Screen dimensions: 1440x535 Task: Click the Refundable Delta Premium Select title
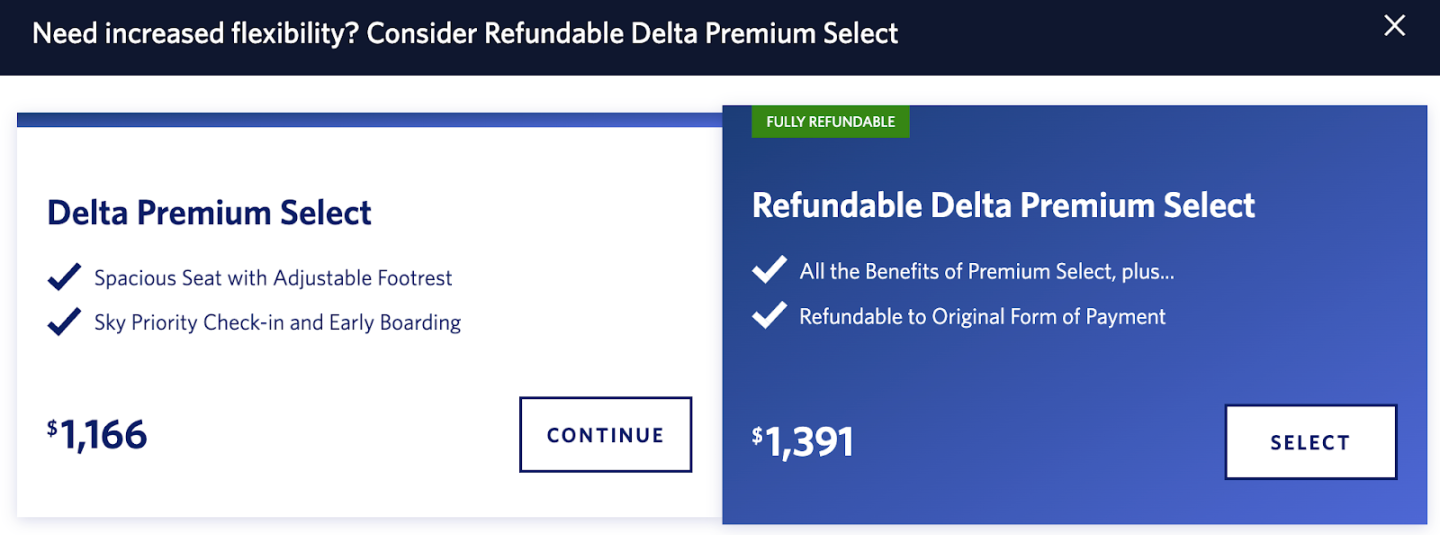click(1003, 205)
